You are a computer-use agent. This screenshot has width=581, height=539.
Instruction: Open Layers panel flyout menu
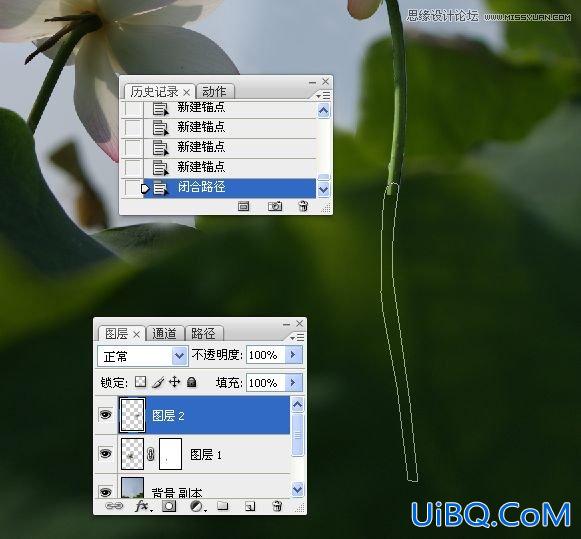297,337
